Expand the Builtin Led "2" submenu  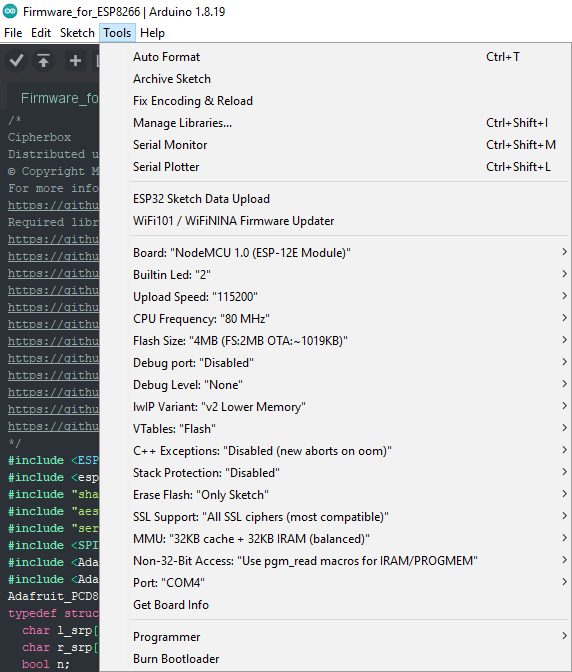(335, 275)
